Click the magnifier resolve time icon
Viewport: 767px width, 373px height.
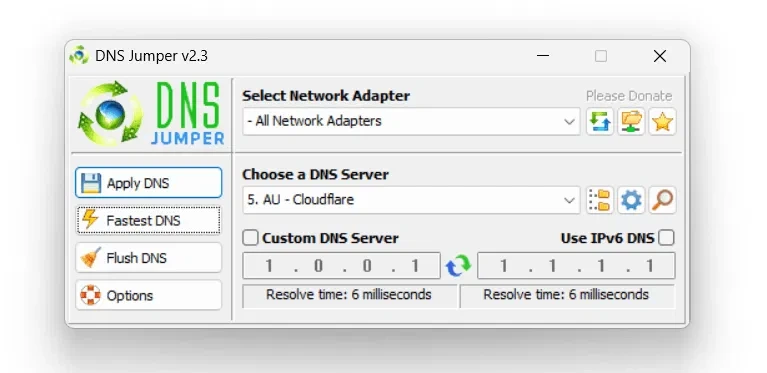(662, 200)
